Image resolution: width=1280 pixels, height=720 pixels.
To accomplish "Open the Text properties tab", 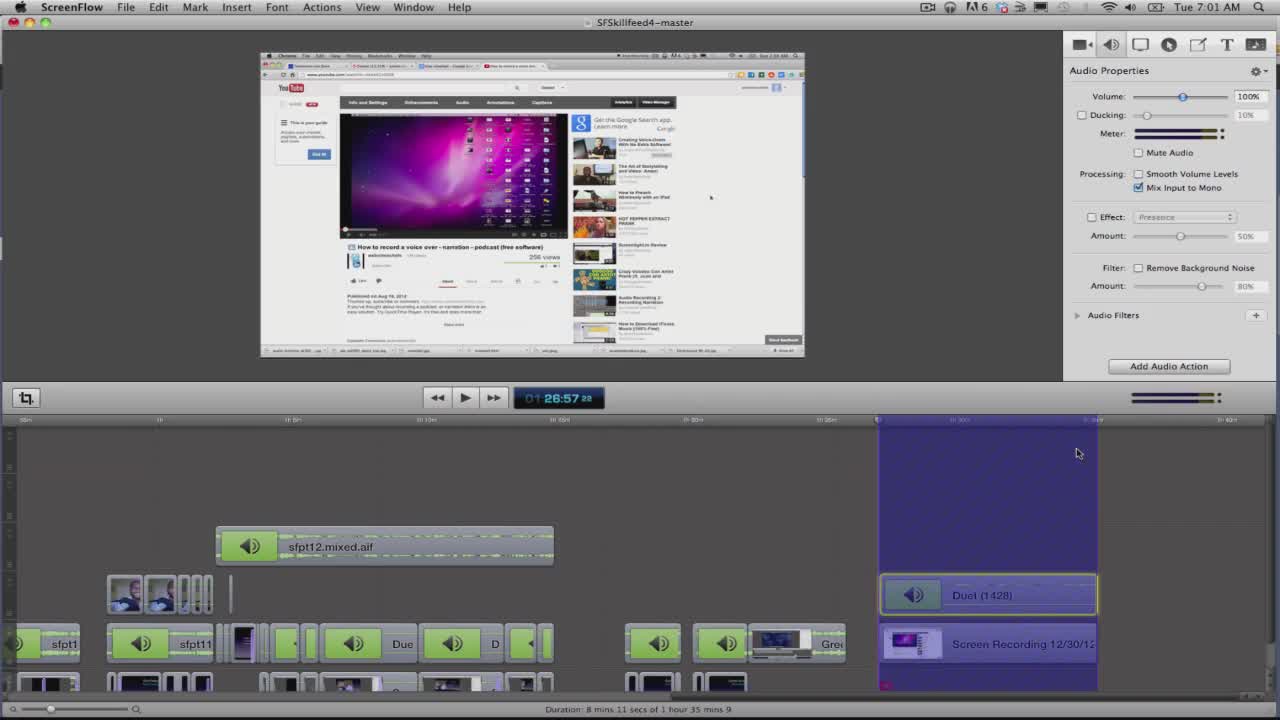I will coord(1227,45).
